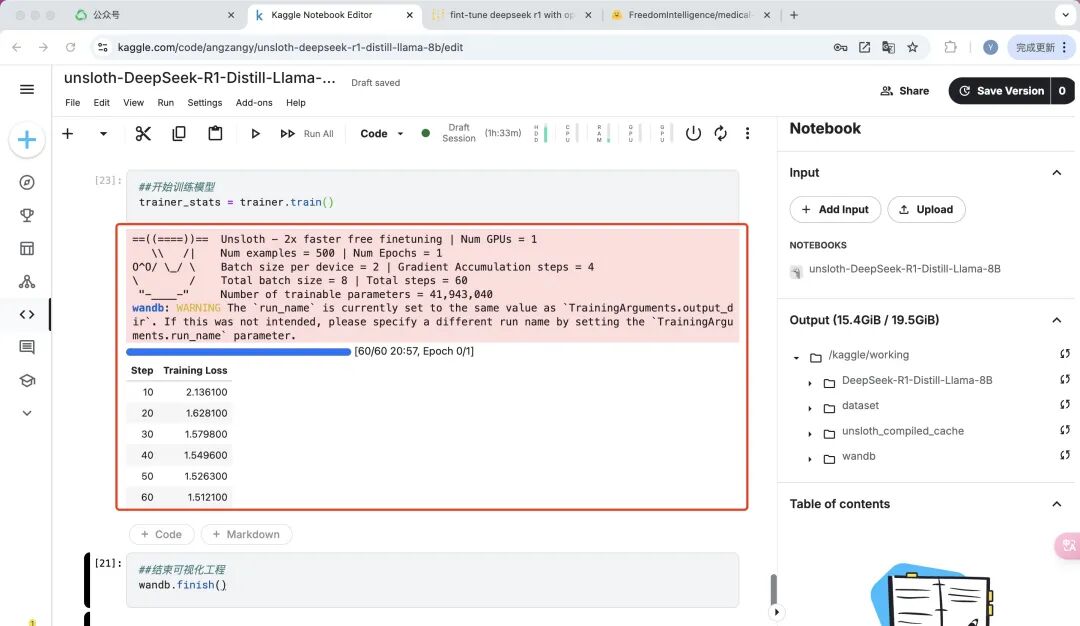Switch to the 公众号 browser tab
Screen dimensions: 1080x626
[155, 14]
